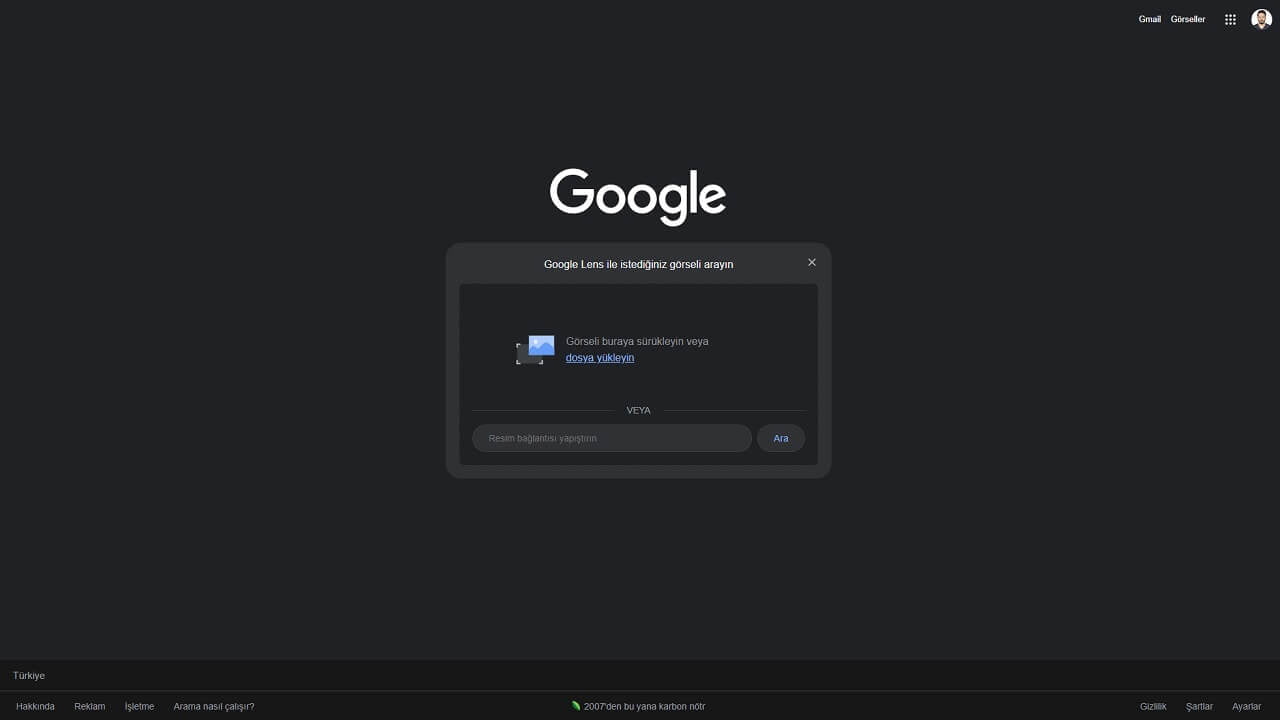Open the Reklam footer link
The height and width of the screenshot is (720, 1280).
89,706
